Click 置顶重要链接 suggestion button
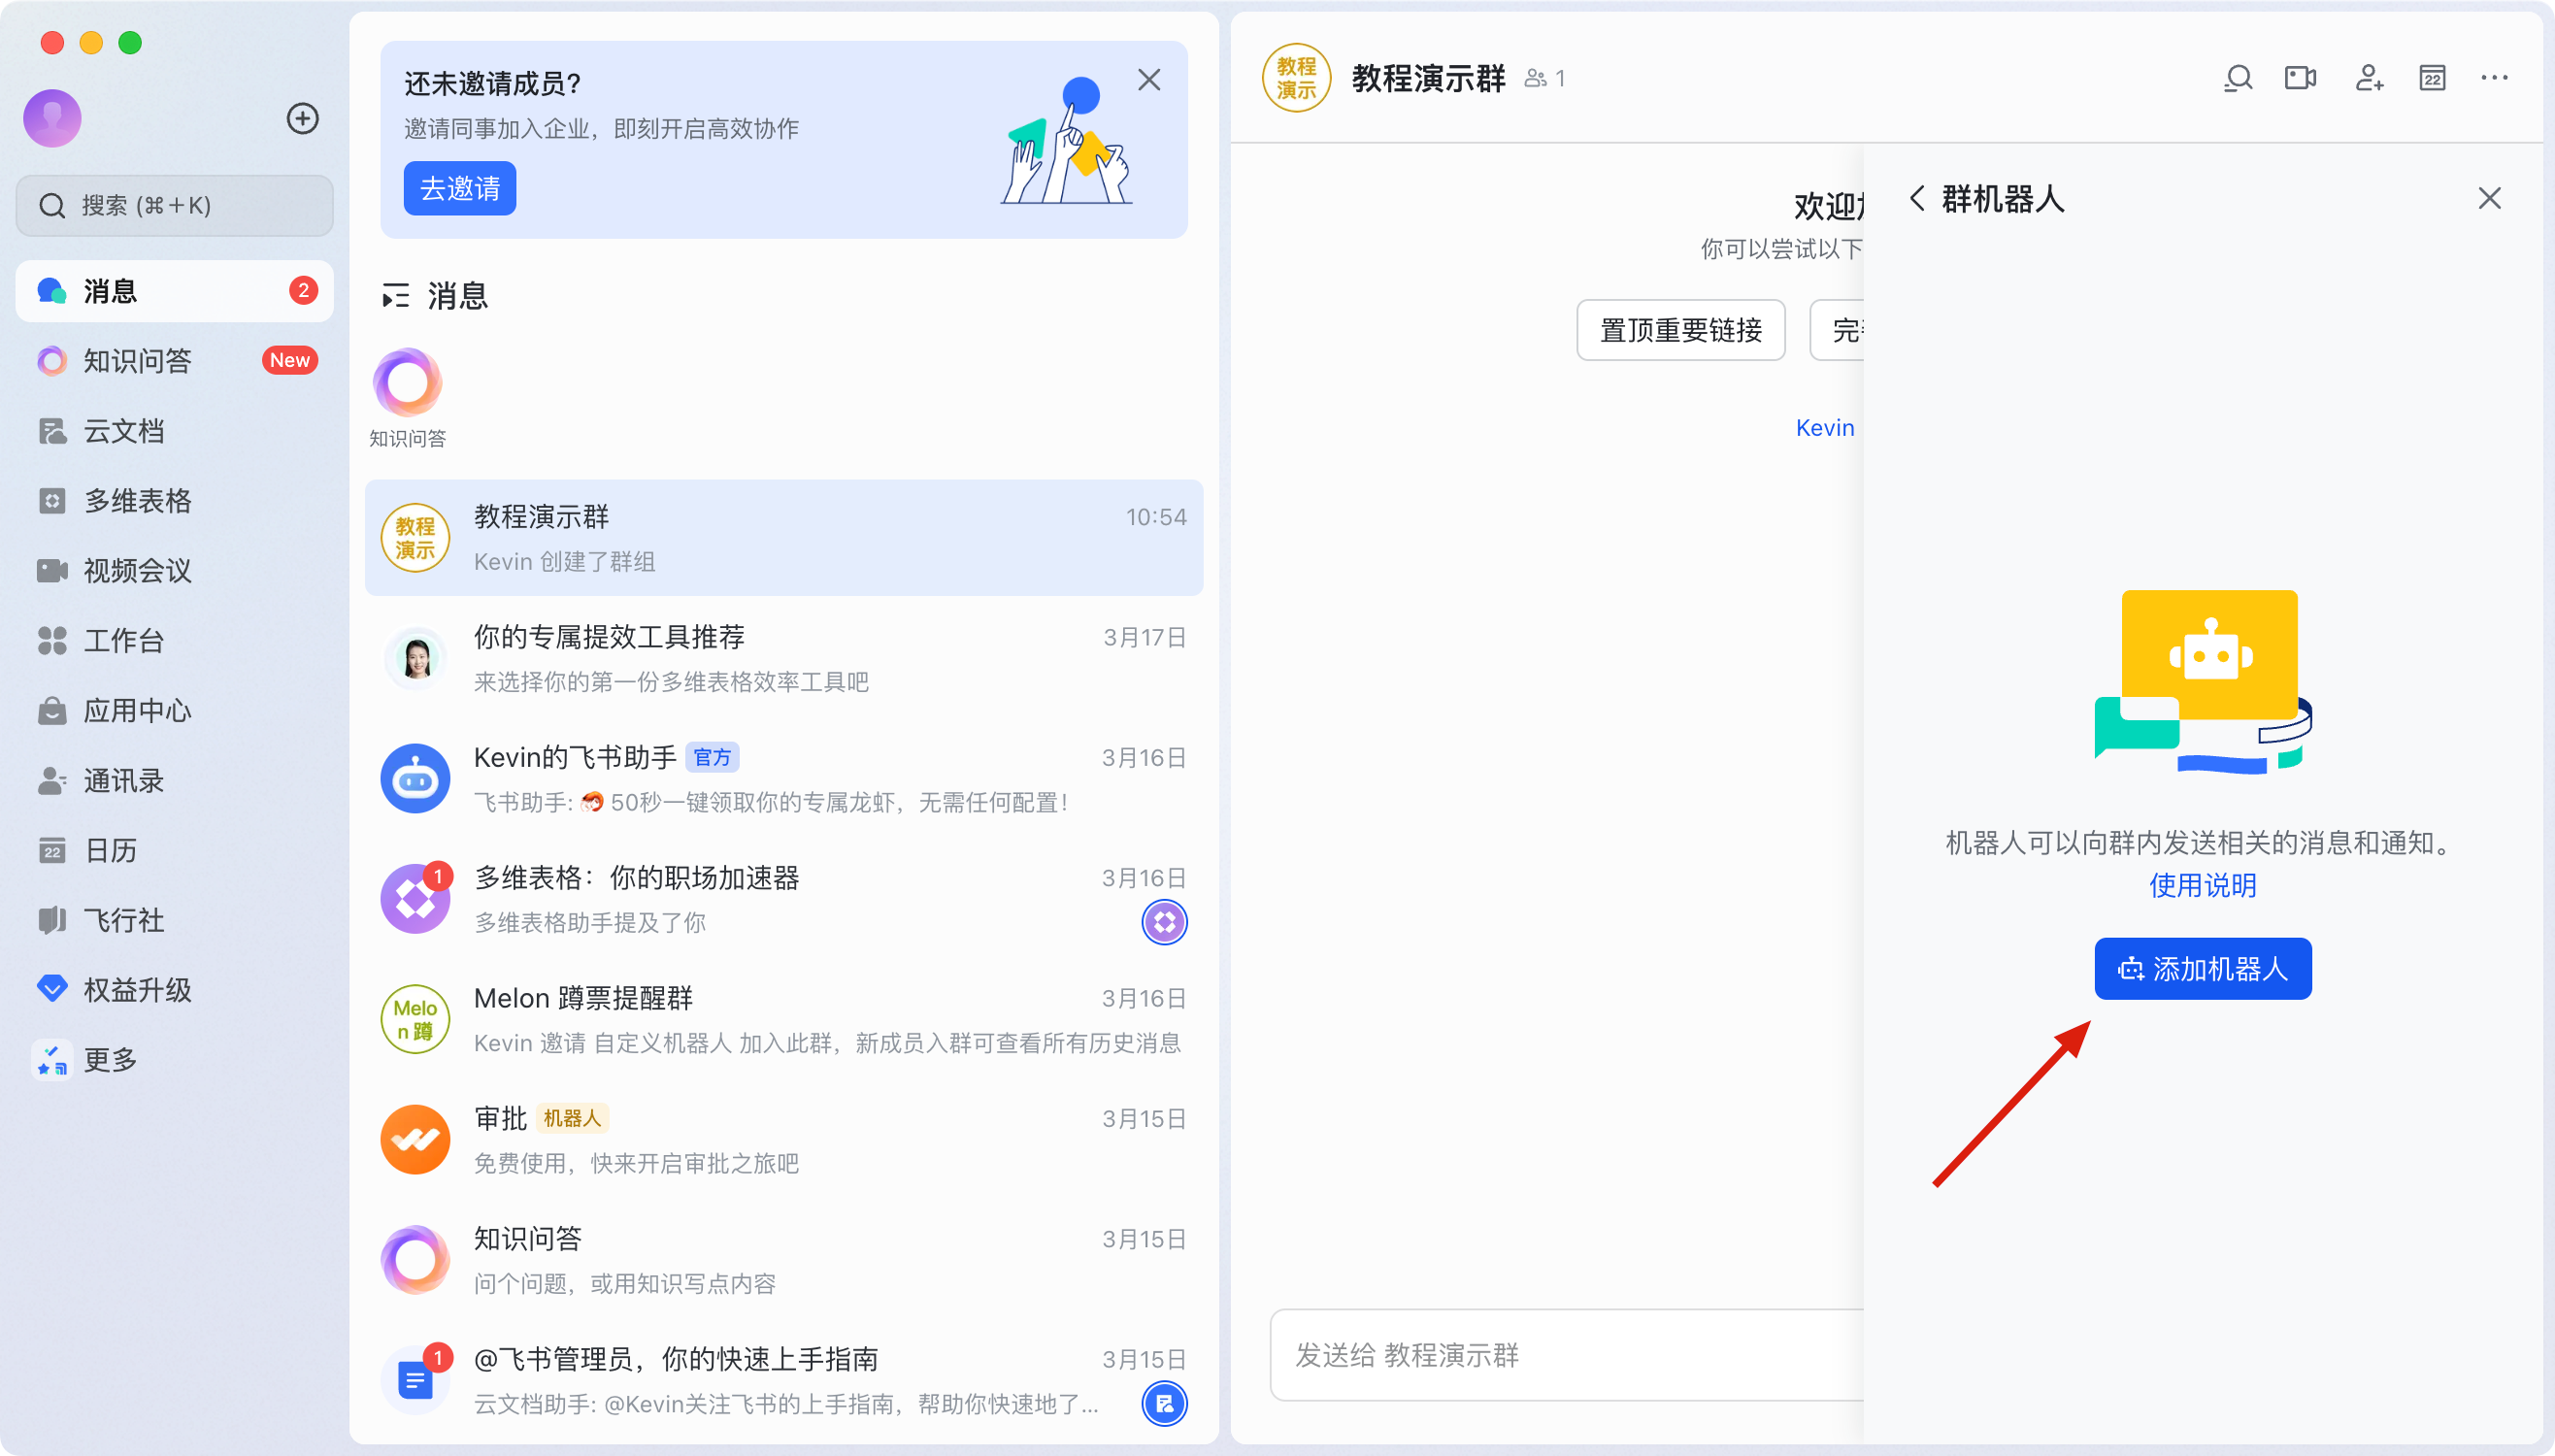The image size is (2555, 1456). pyautogui.click(x=1680, y=330)
